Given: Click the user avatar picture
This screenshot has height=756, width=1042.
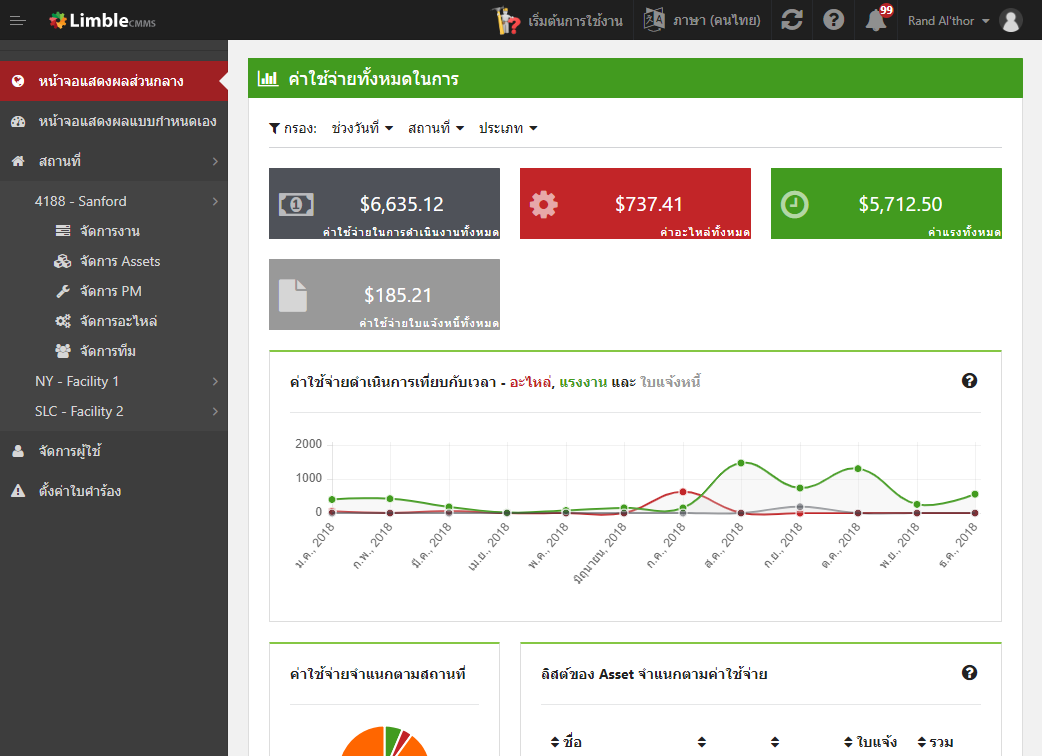Looking at the screenshot, I should click(1011, 21).
